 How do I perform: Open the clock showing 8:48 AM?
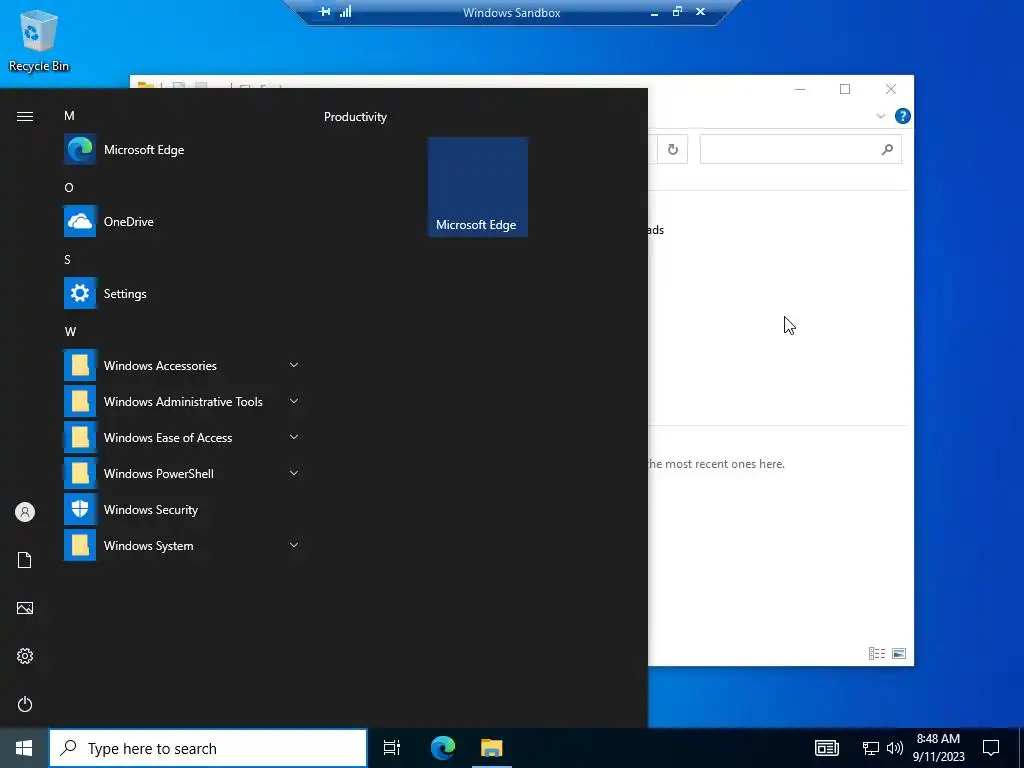click(938, 748)
